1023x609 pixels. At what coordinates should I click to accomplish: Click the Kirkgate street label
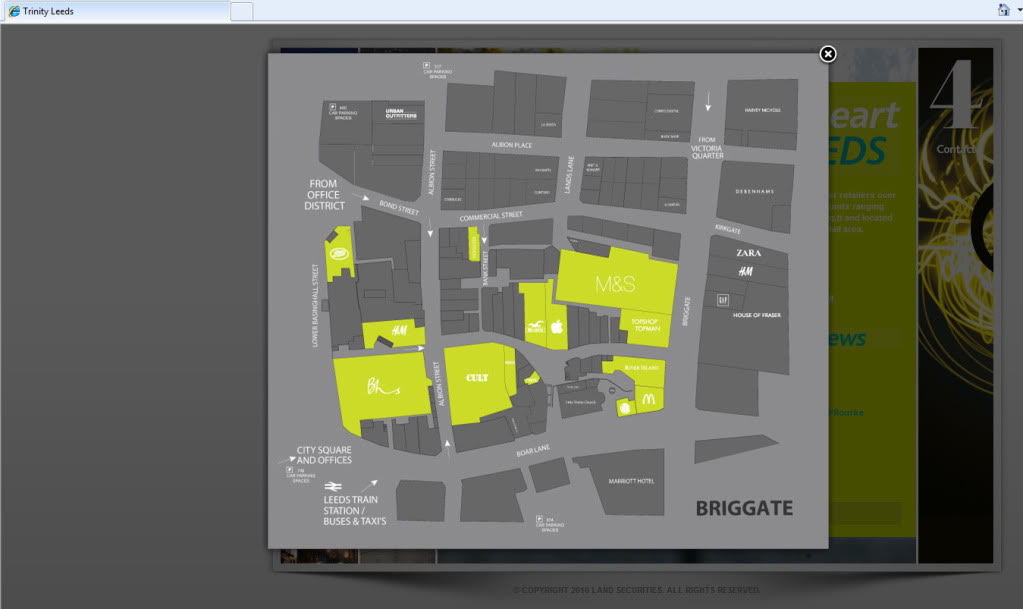728,228
